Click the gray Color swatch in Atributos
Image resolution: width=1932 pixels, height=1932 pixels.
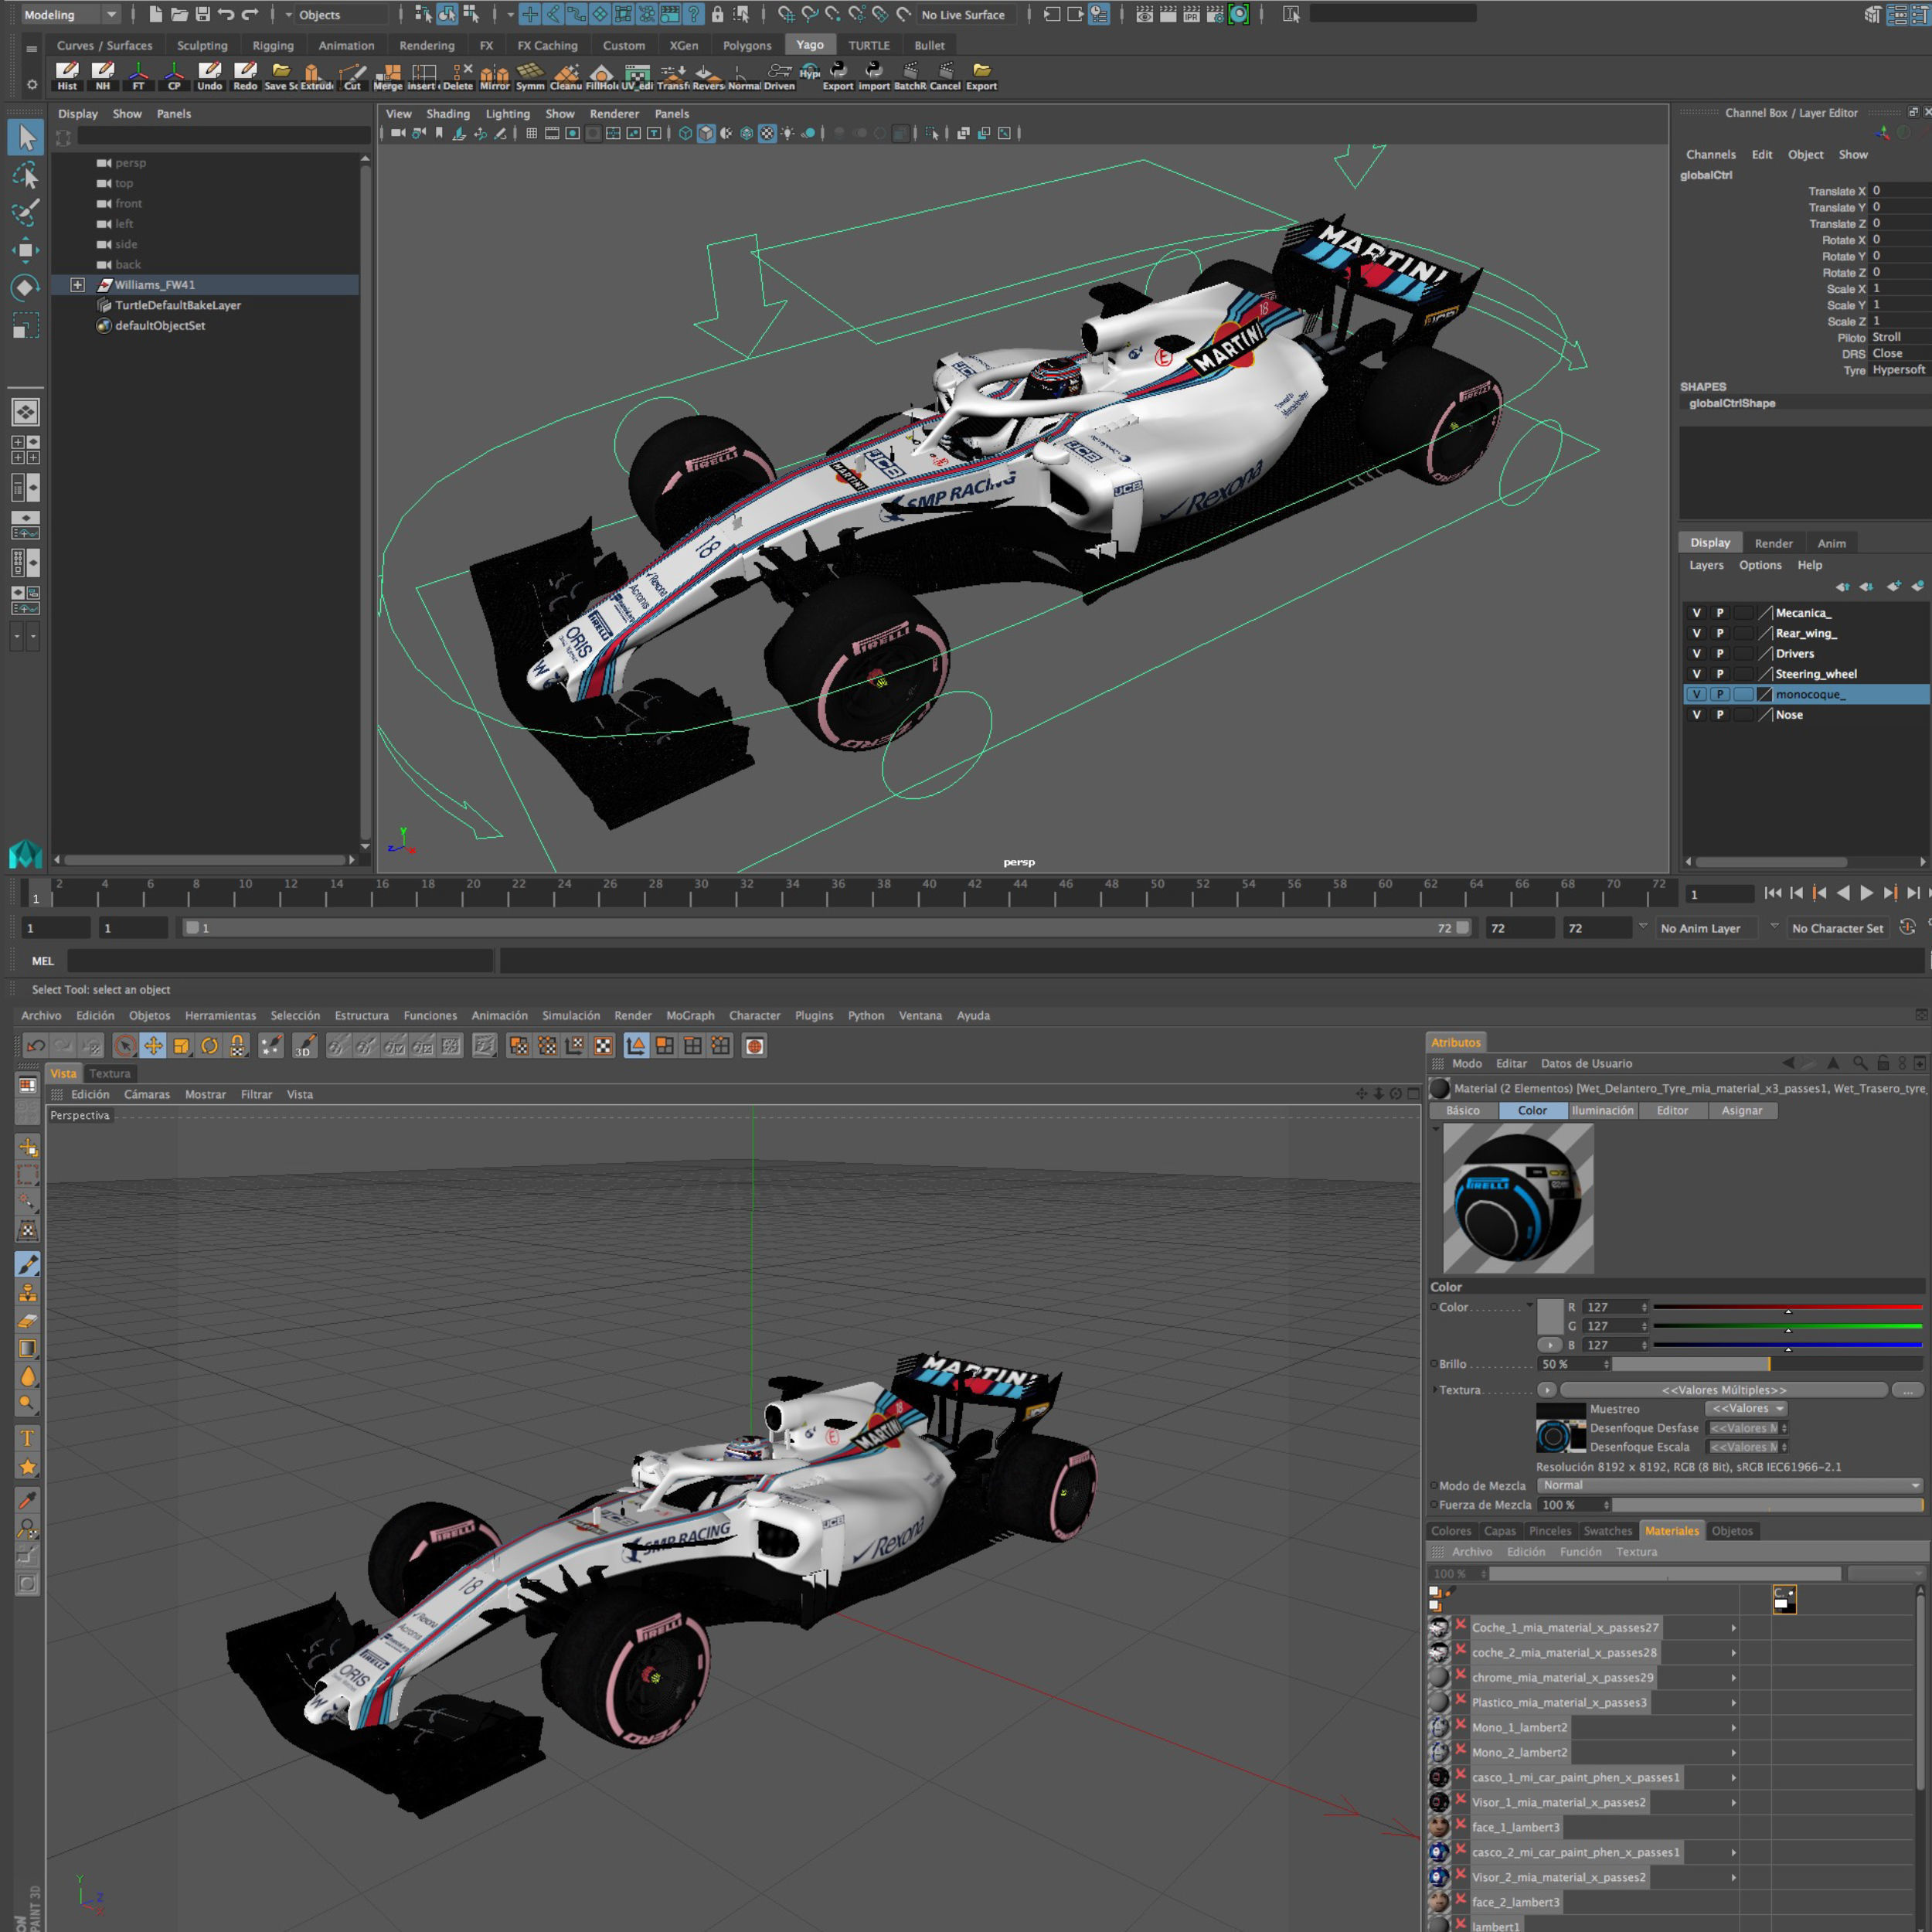[x=1550, y=1317]
